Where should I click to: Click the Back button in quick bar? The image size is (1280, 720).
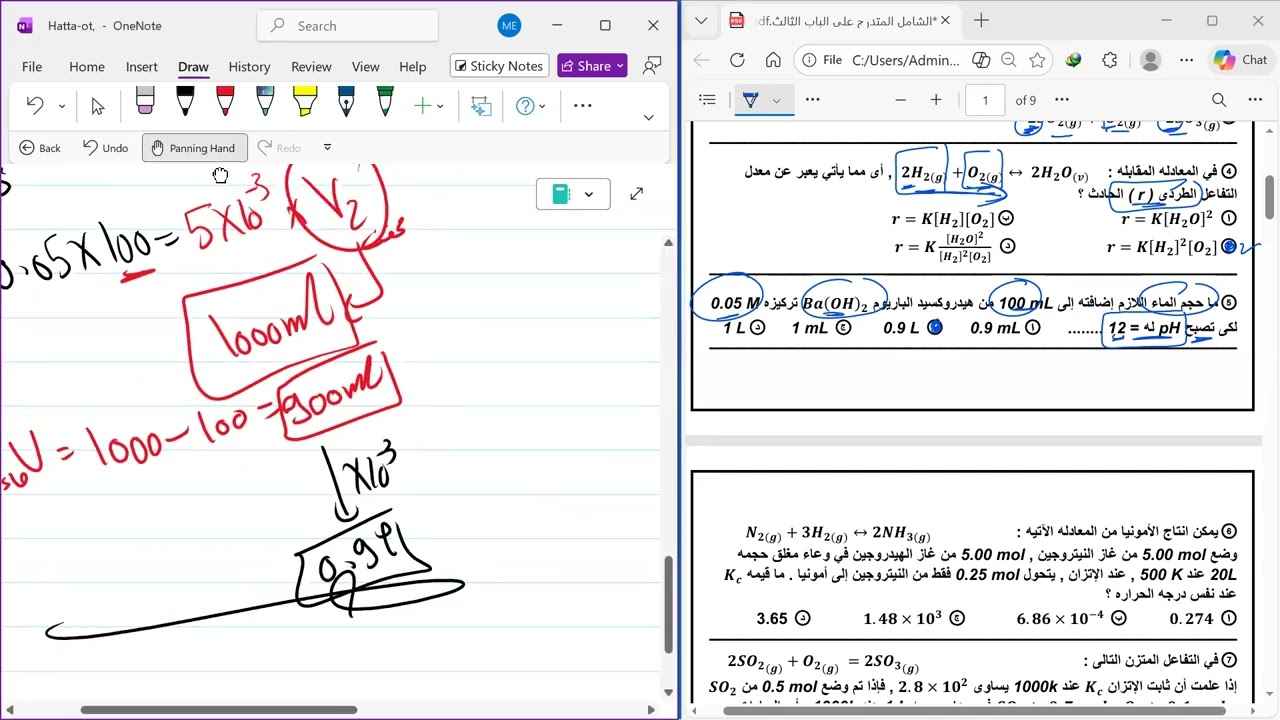click(x=40, y=148)
